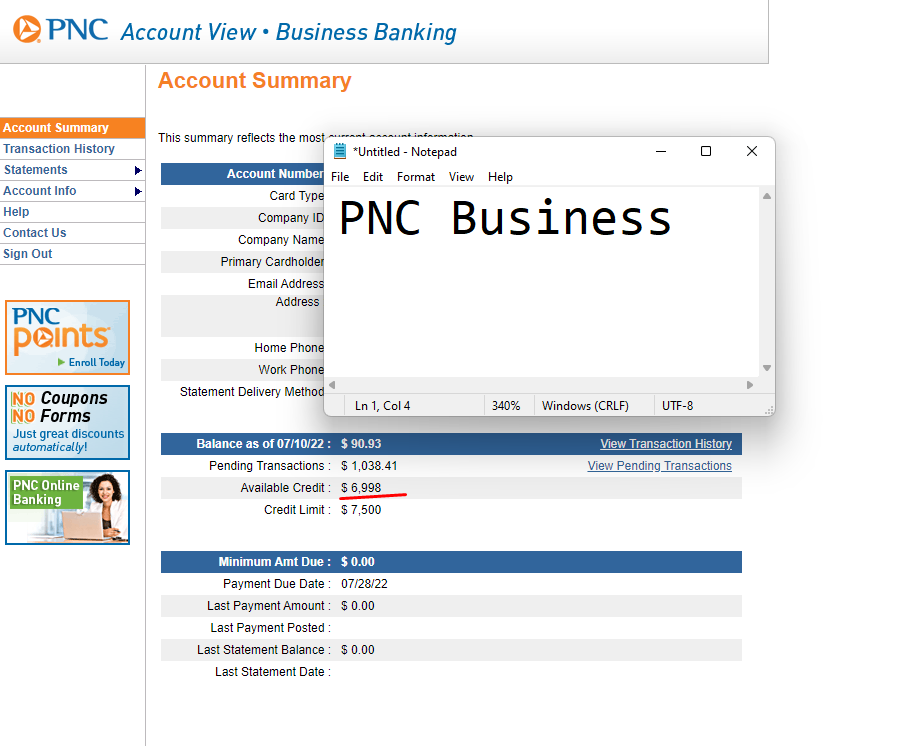Click Windows (CRLF) in Notepad status bar
923x746 pixels.
(585, 406)
